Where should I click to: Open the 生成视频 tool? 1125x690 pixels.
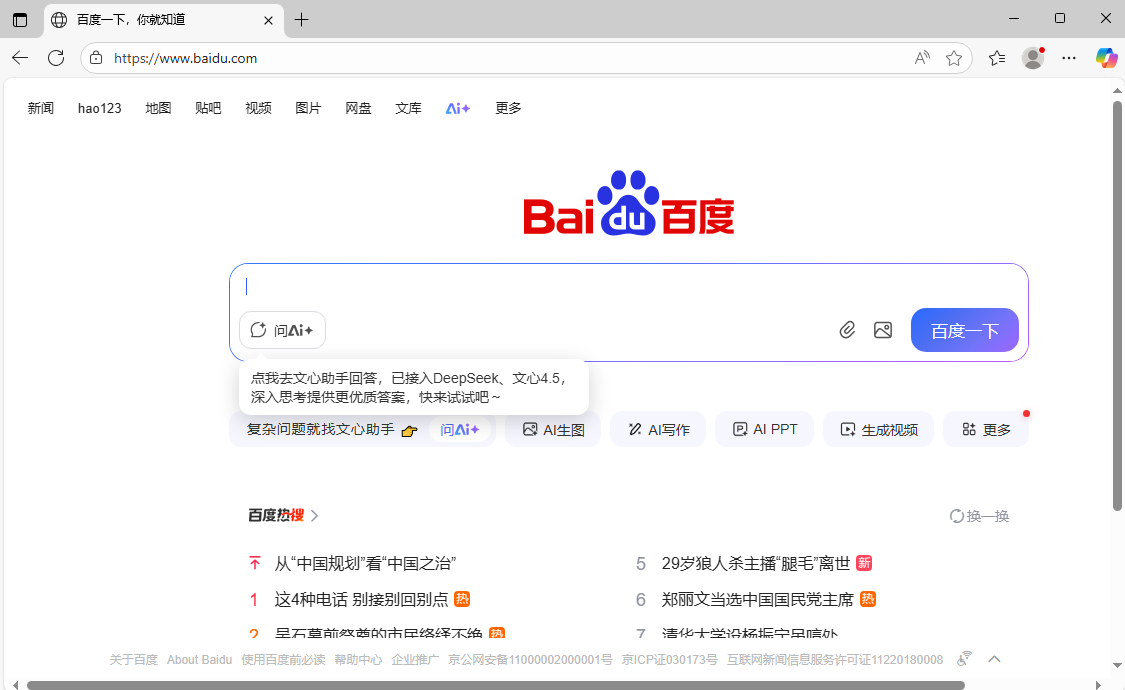(x=879, y=430)
